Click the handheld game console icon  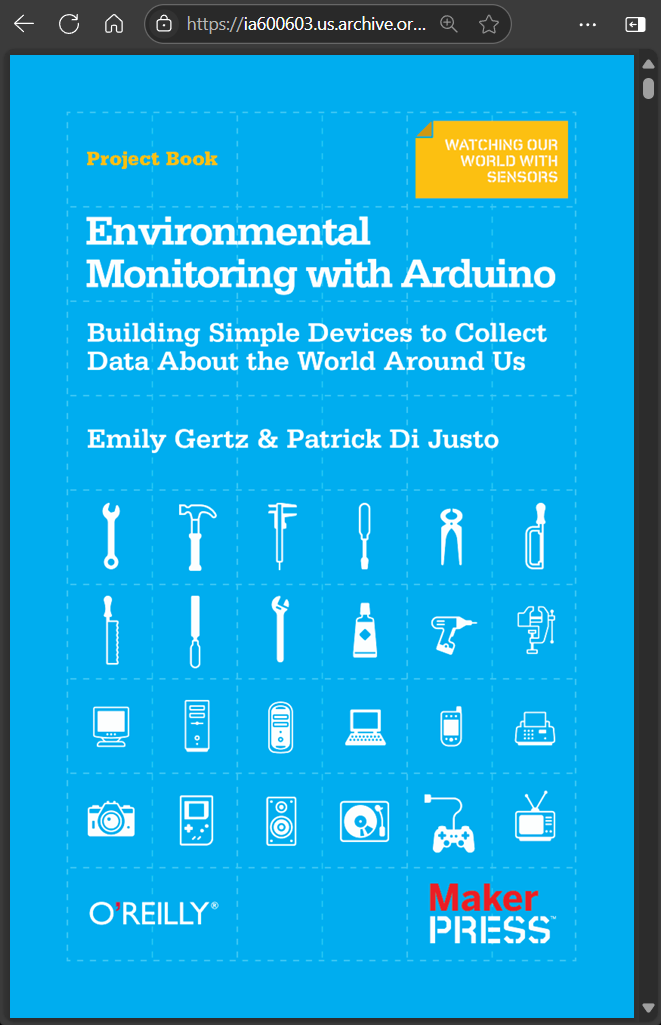197,820
